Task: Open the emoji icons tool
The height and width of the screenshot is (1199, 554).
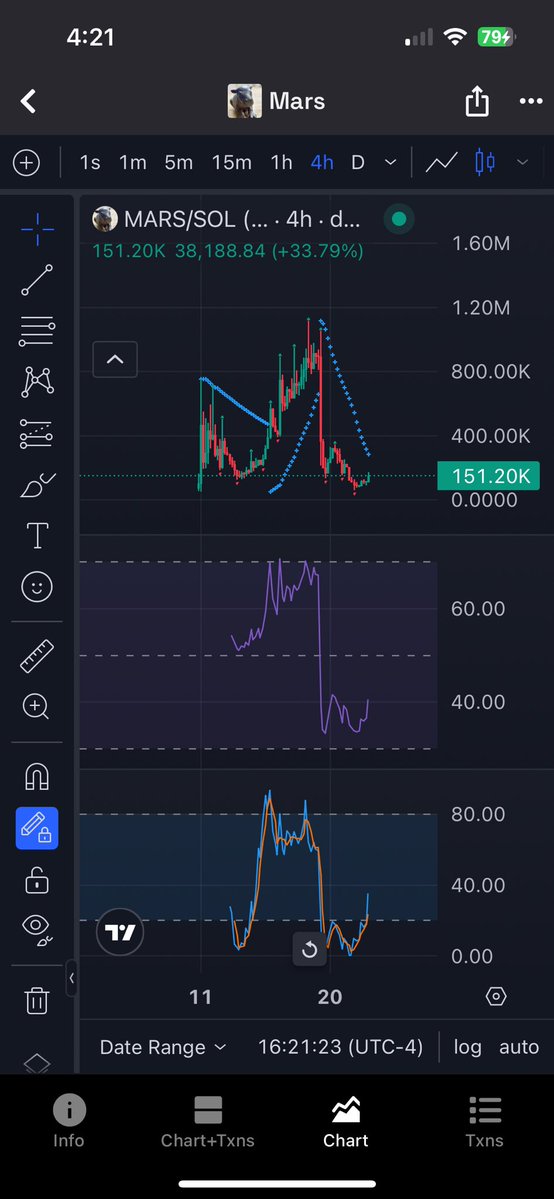Action: [x=37, y=587]
